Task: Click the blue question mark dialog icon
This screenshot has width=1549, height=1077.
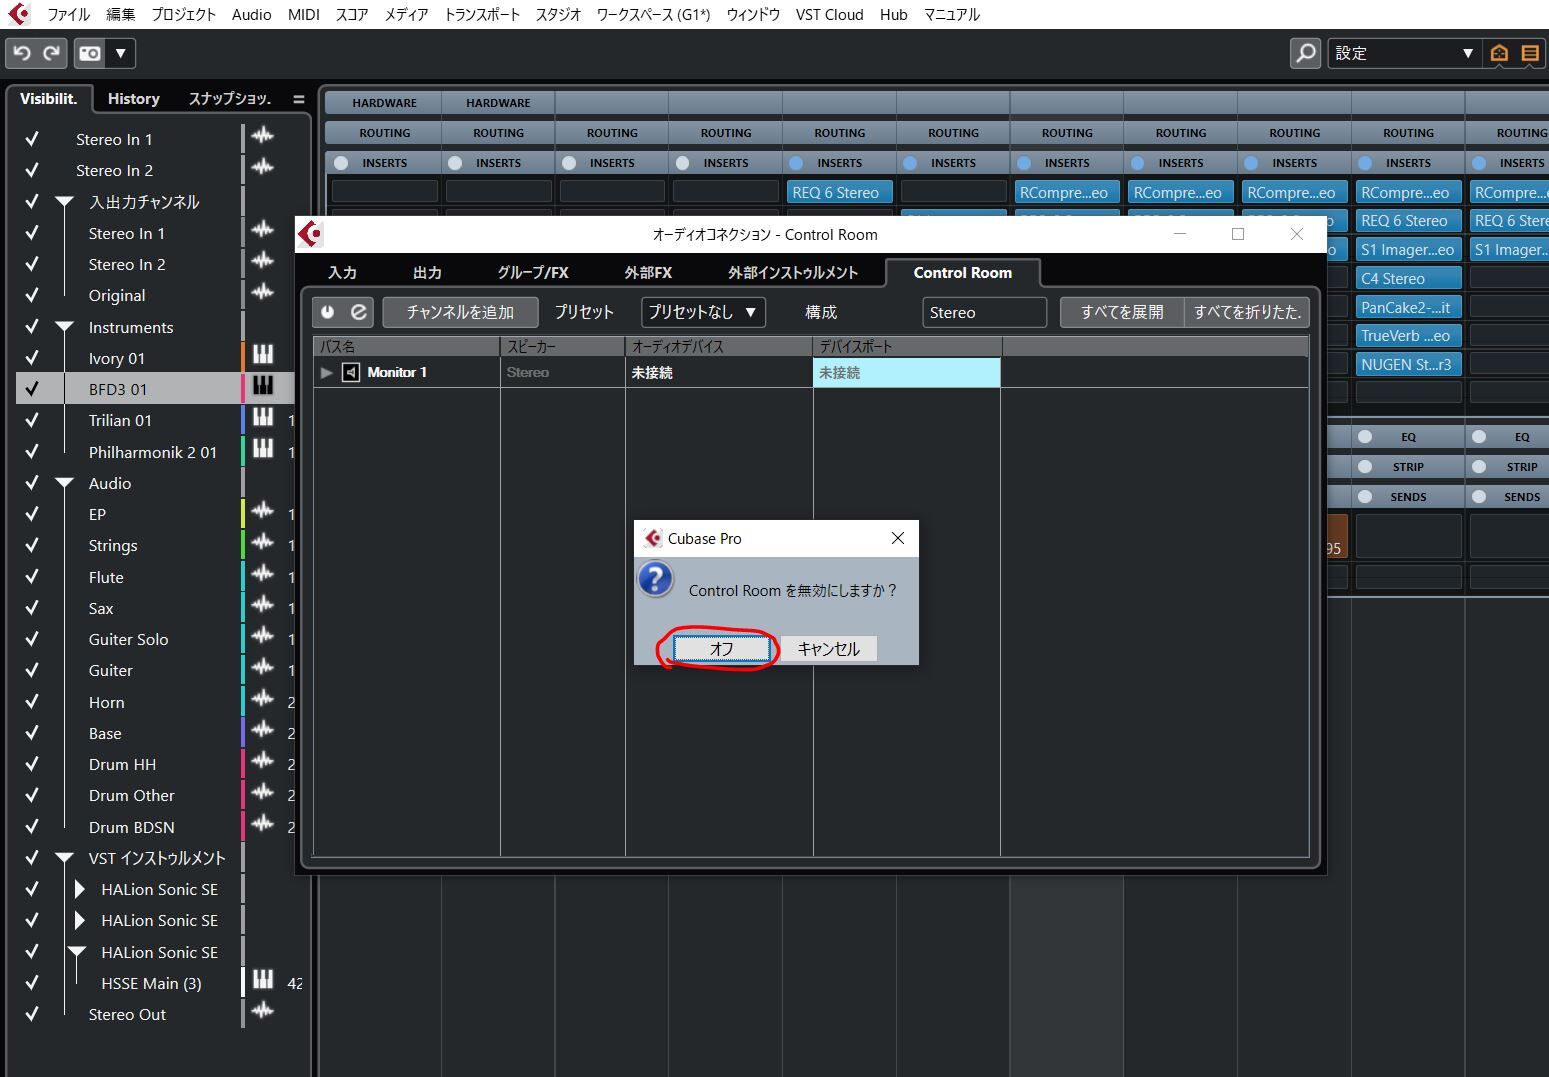Action: (x=656, y=580)
